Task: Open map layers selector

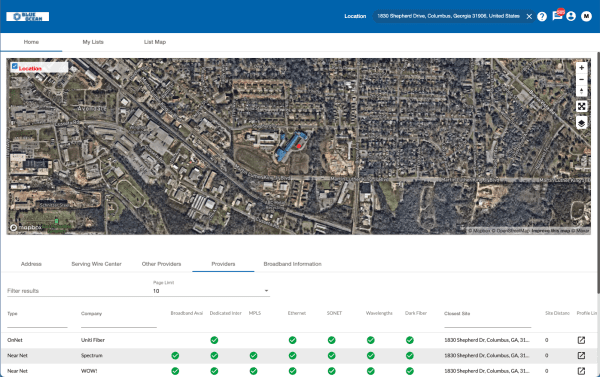Action: (x=581, y=123)
